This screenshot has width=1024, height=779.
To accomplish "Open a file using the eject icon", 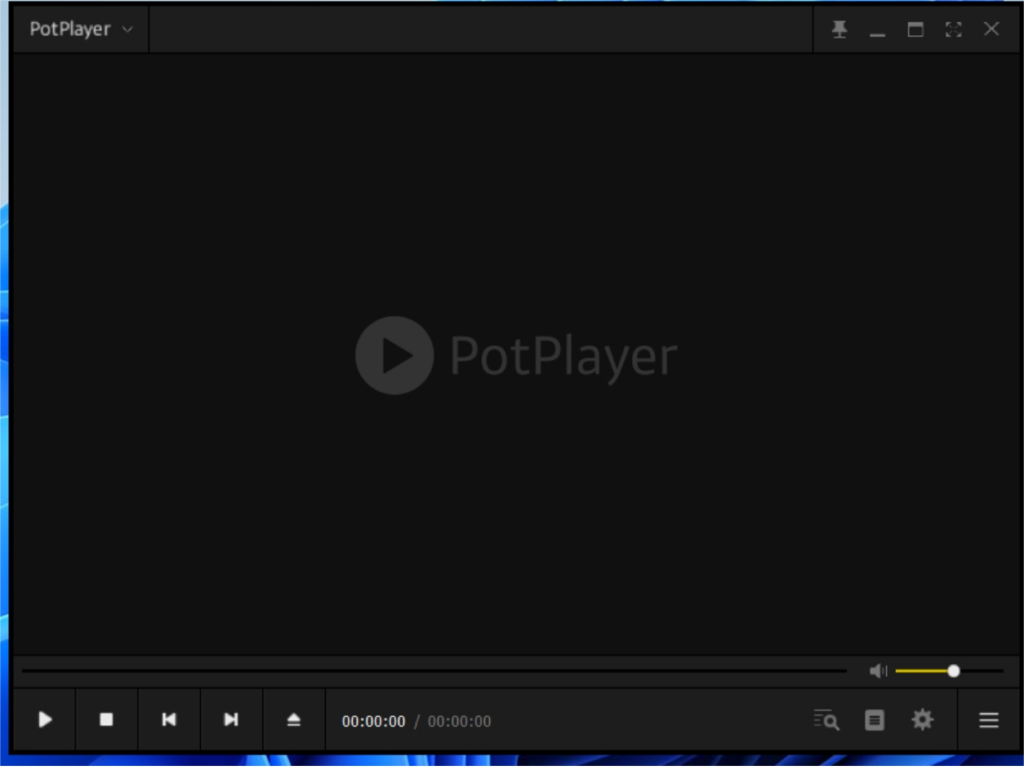I will [293, 720].
